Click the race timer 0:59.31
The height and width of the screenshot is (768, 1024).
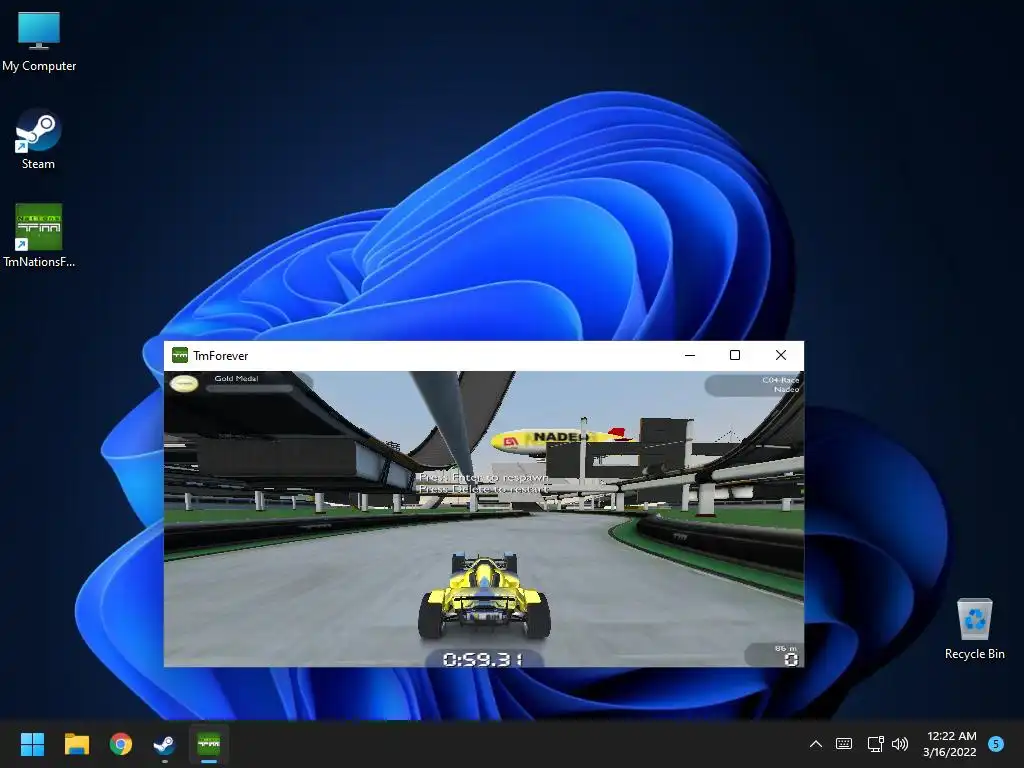click(x=483, y=659)
